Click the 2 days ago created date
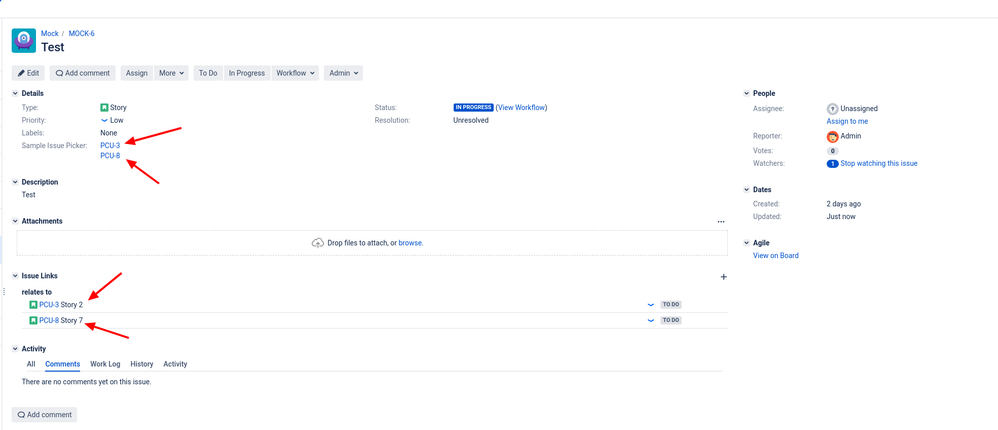The width and height of the screenshot is (998, 430). [x=844, y=204]
